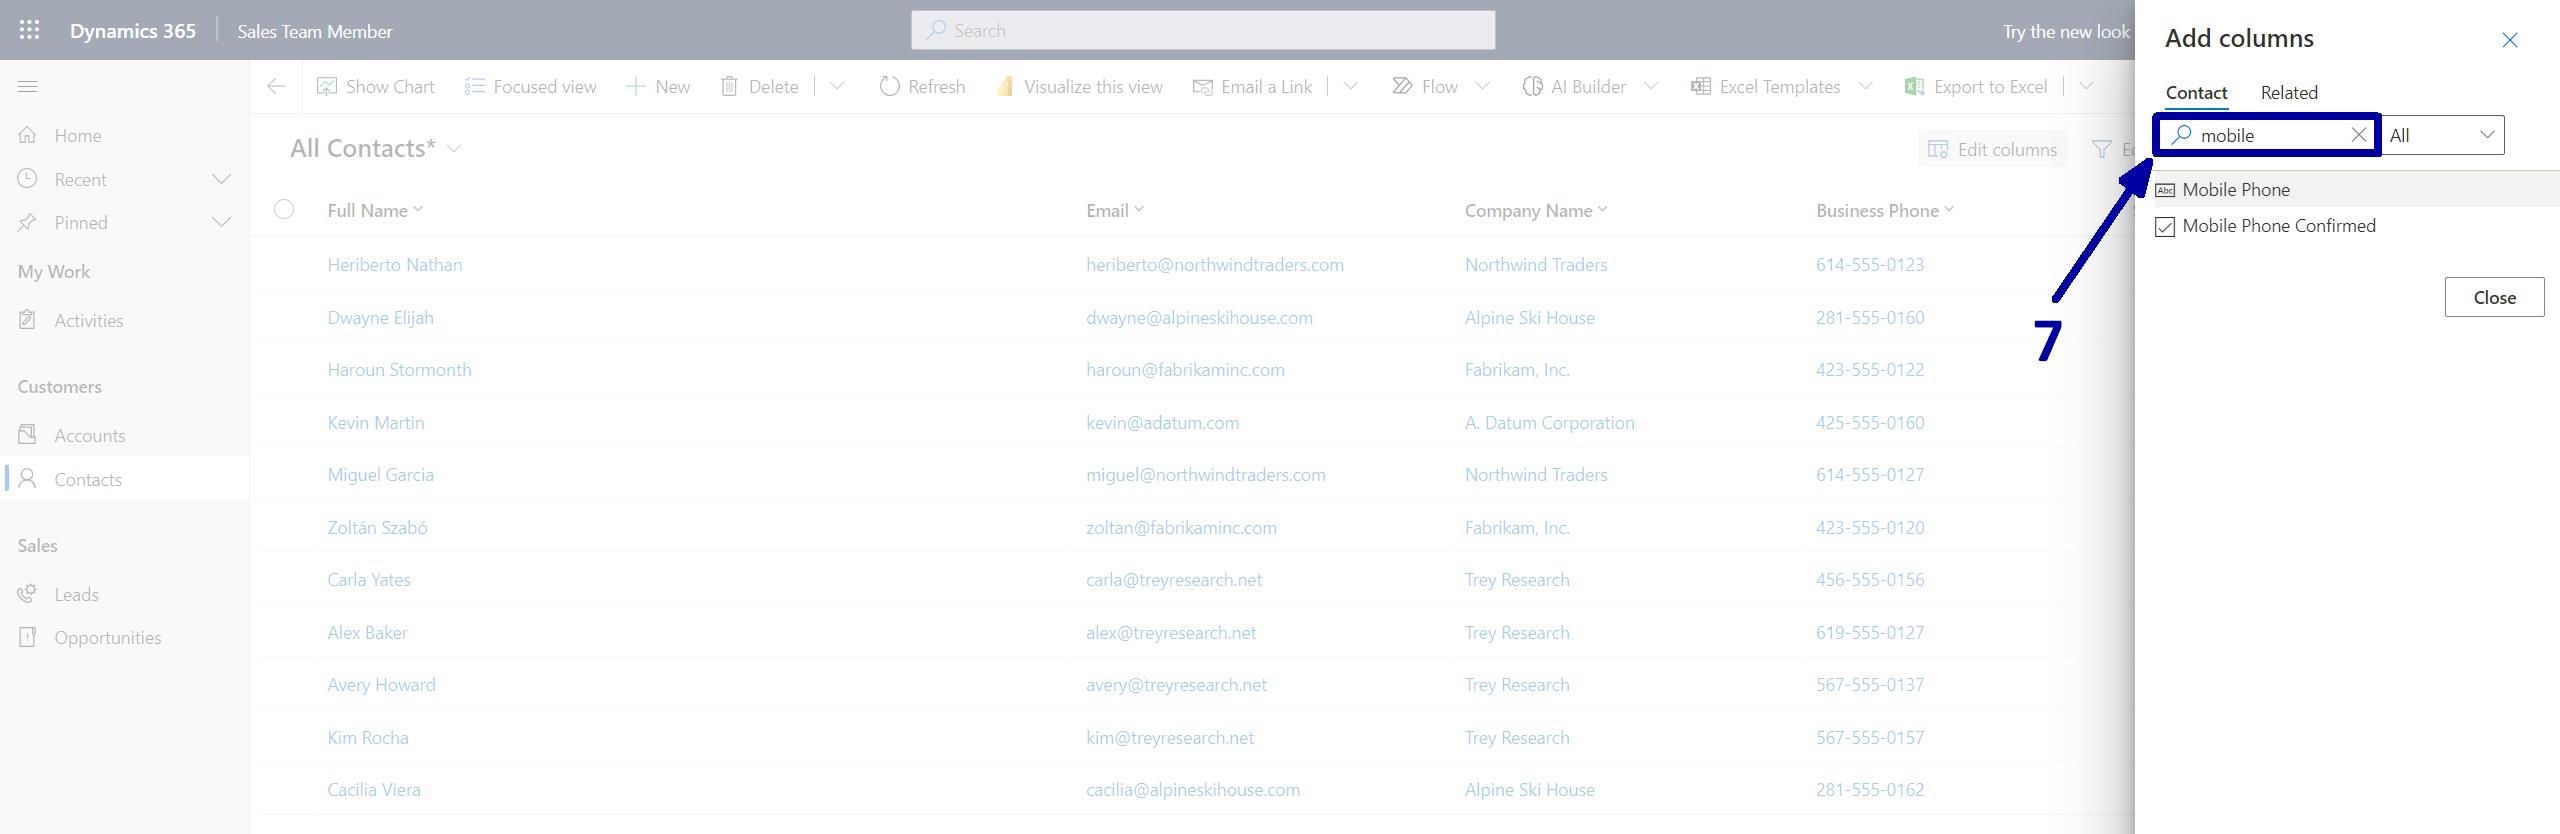Click the Flow command

[x=1425, y=87]
